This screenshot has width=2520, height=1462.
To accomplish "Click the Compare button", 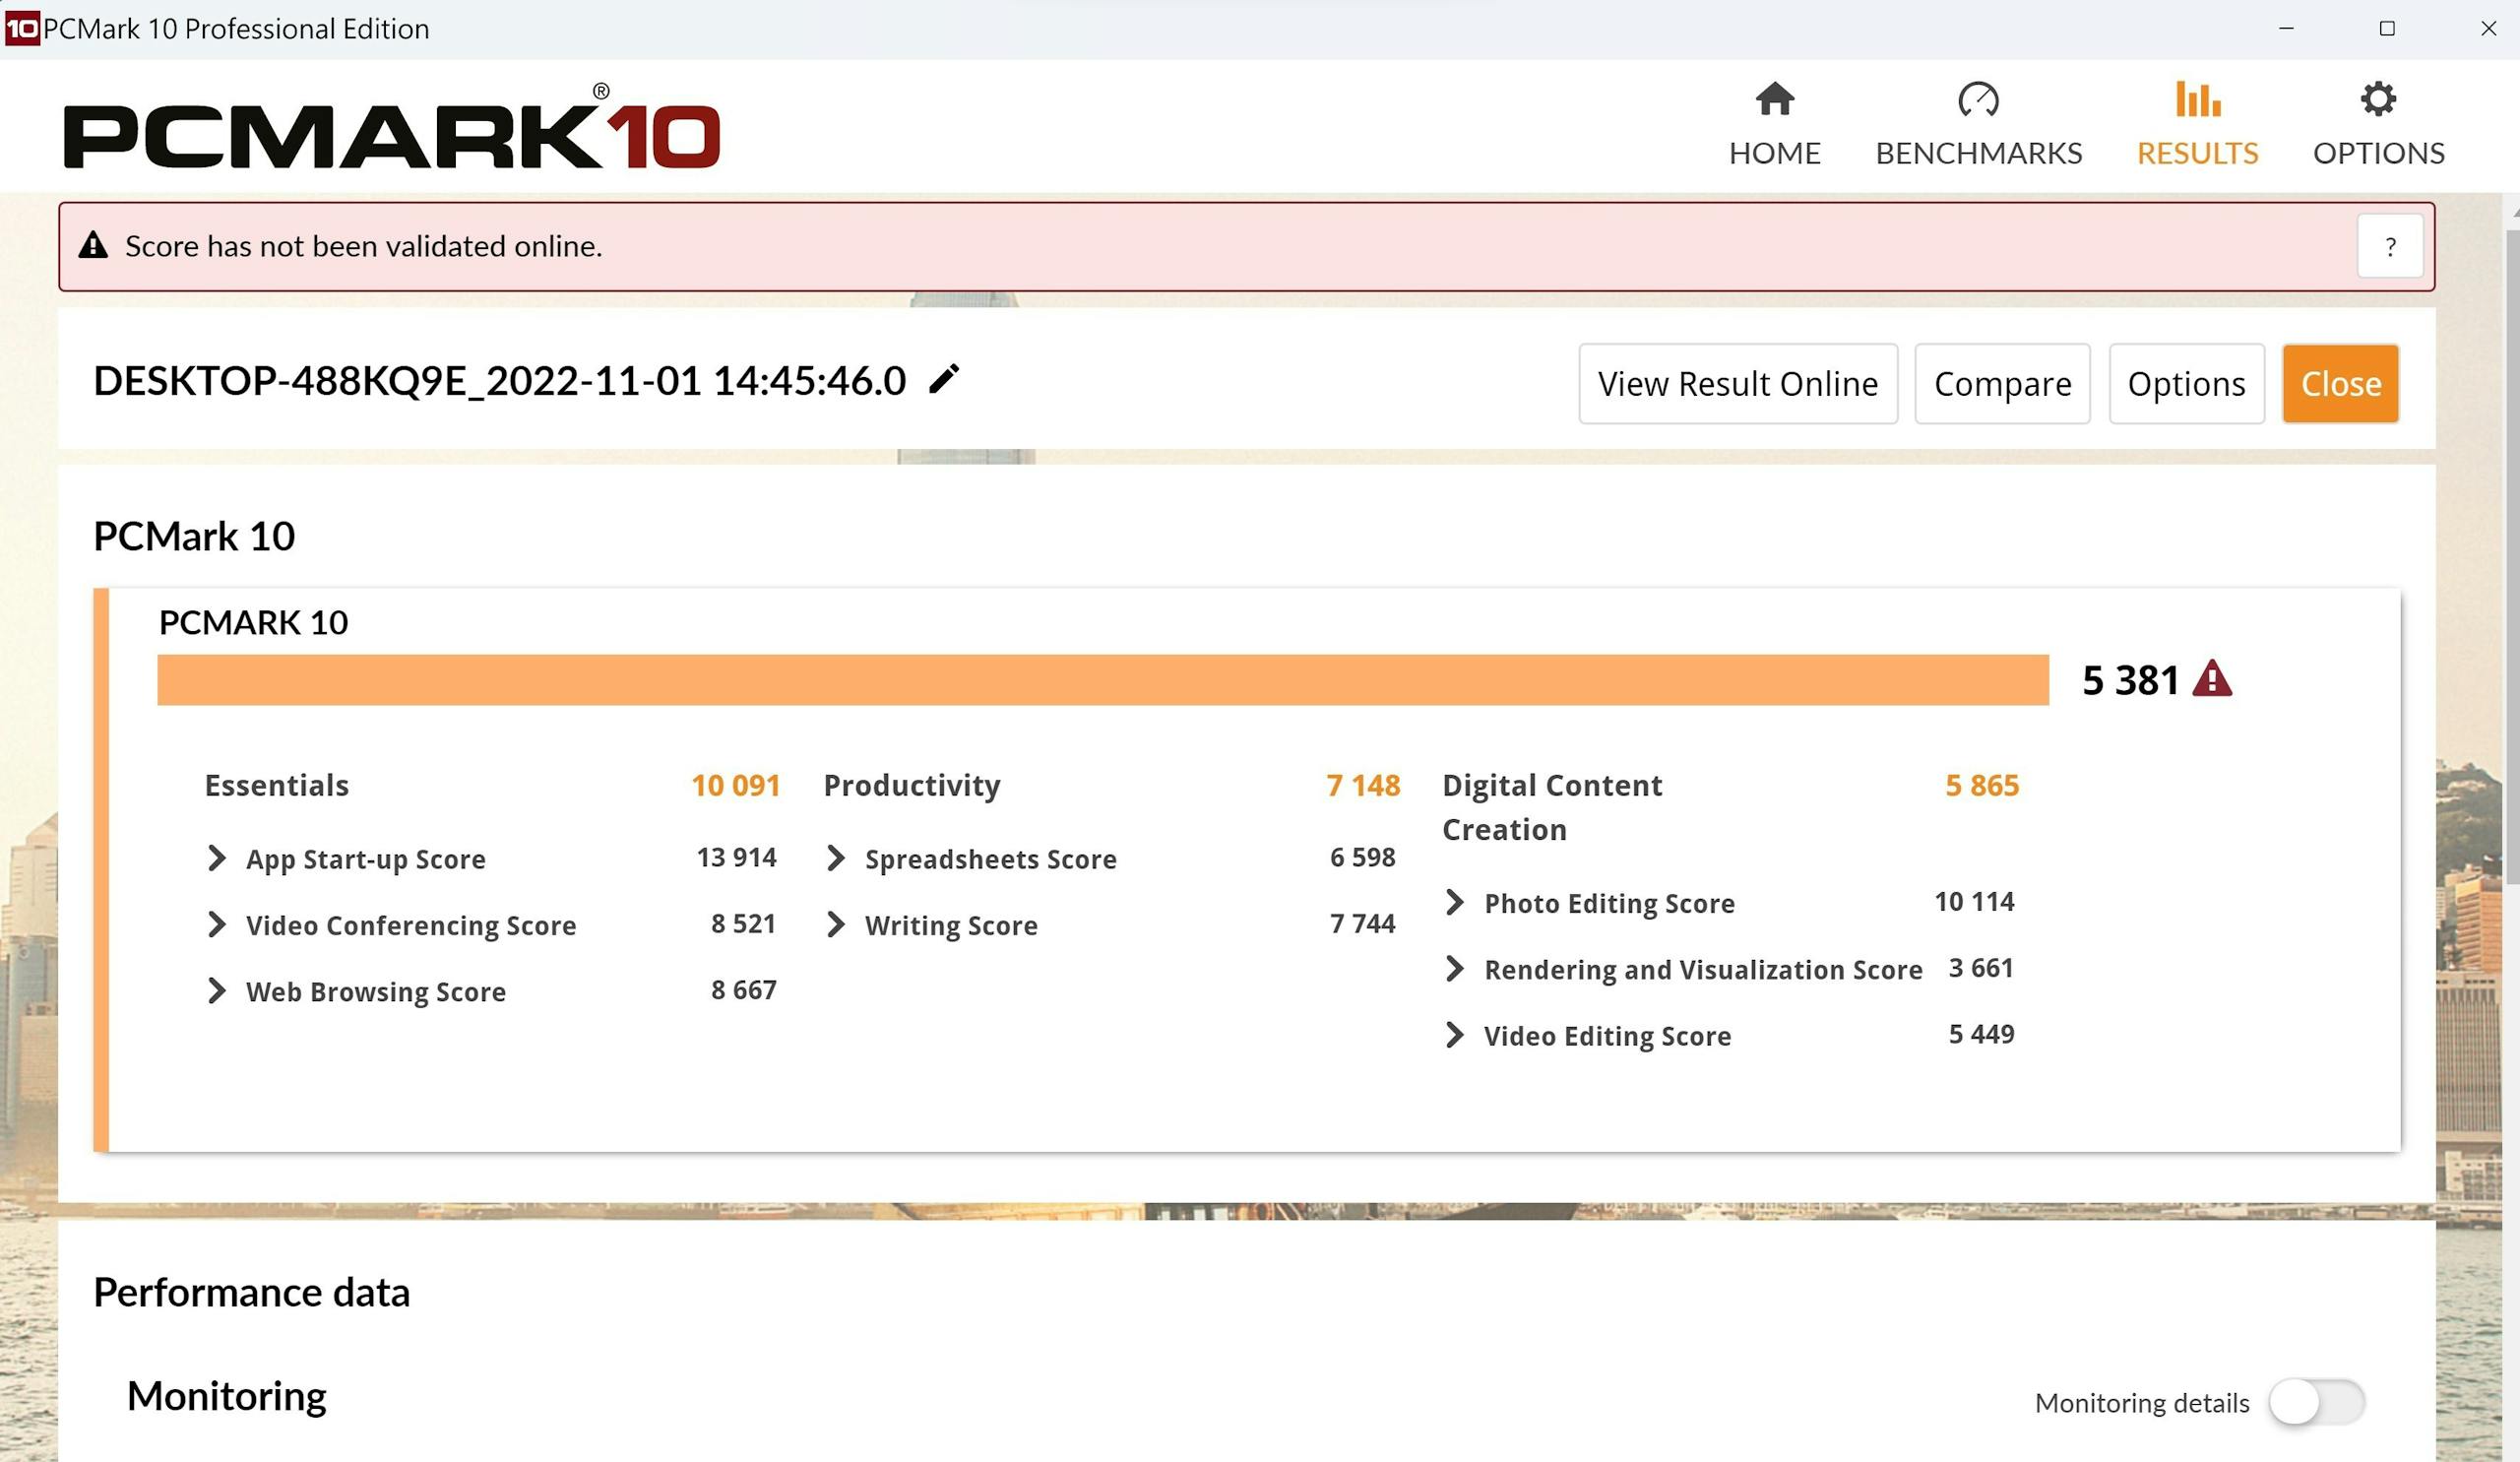I will 2001,384.
